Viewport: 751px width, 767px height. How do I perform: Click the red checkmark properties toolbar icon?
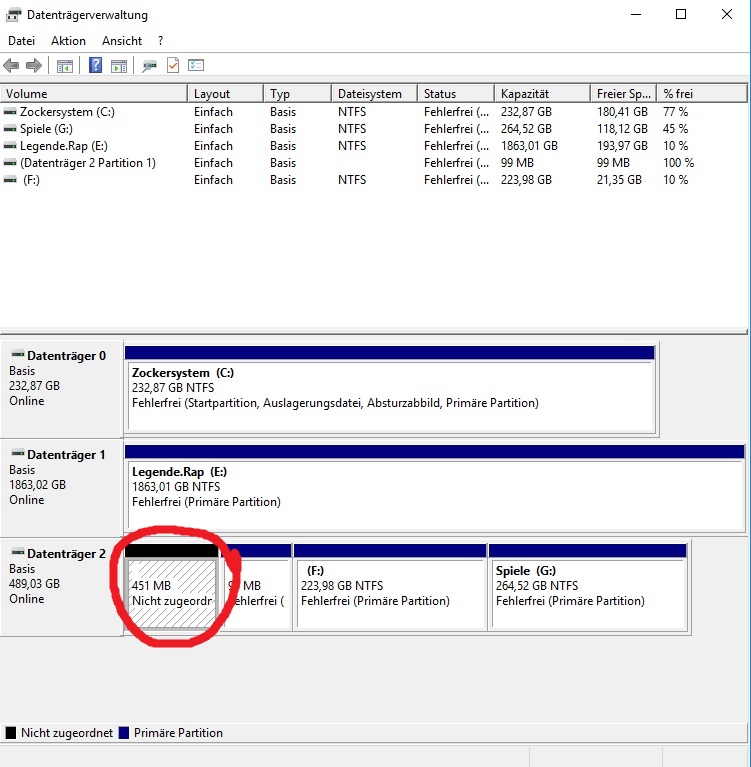(173, 65)
